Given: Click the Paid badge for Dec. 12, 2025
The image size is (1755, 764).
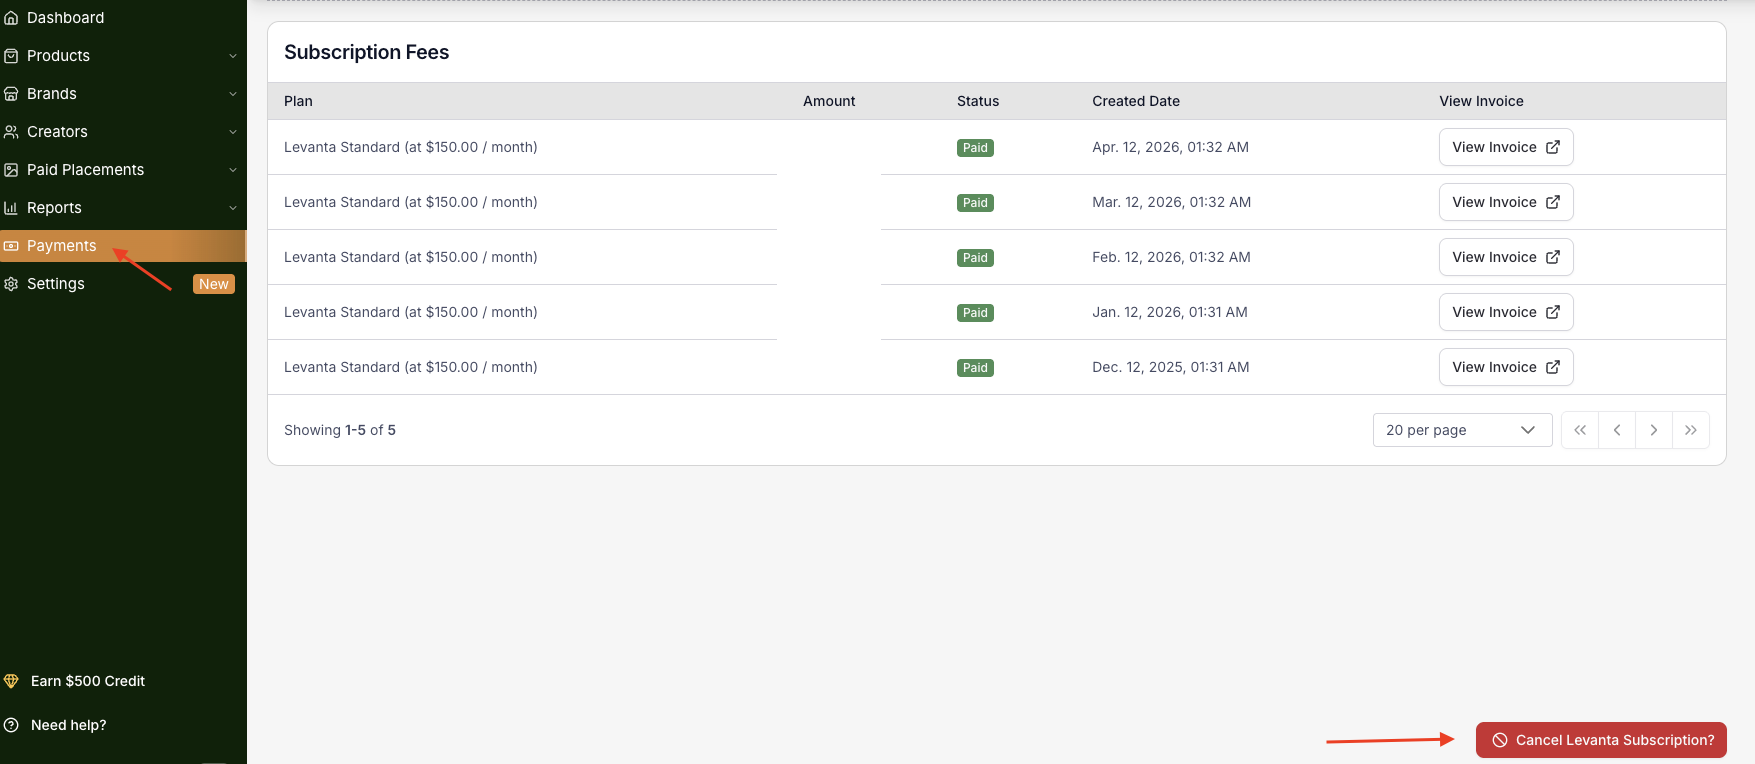Looking at the screenshot, I should pos(975,368).
